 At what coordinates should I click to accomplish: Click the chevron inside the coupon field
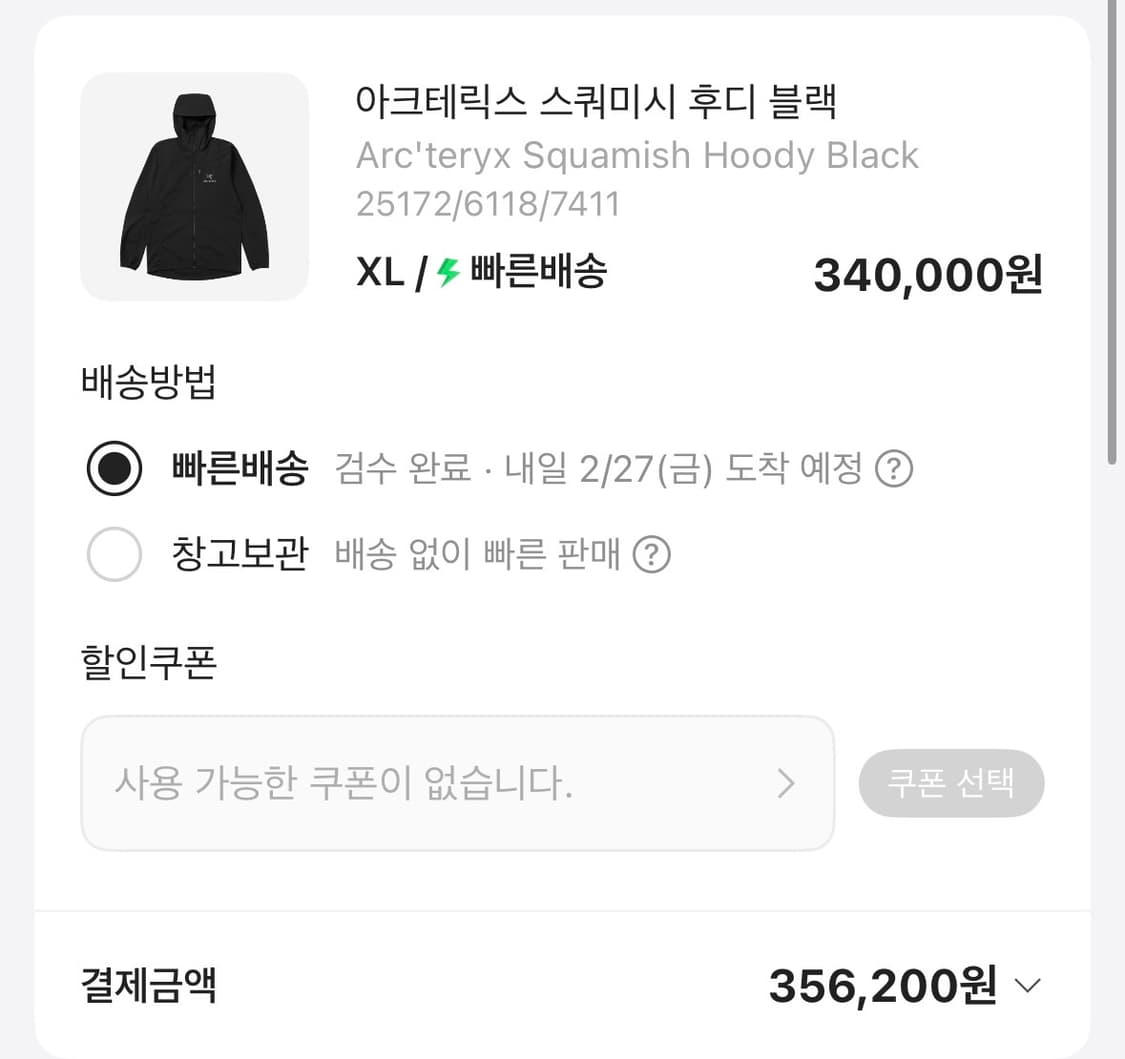pyautogui.click(x=787, y=784)
